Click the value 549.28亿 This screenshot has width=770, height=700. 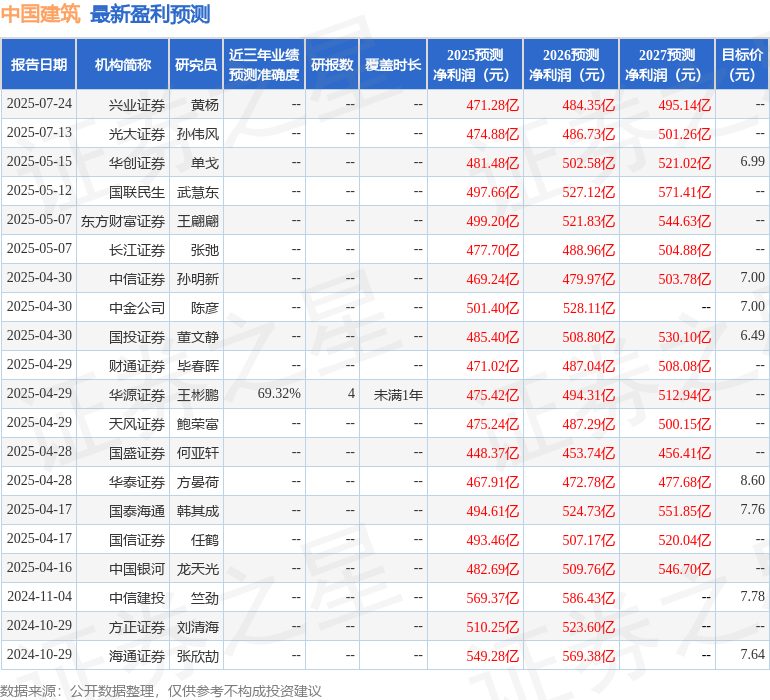pos(493,656)
